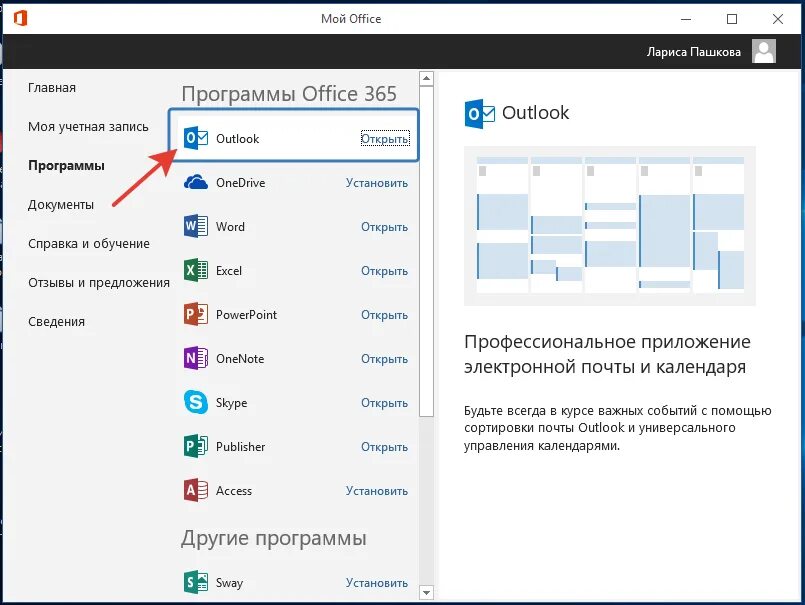This screenshot has width=805, height=605.
Task: Click Открыть next to Publisher
Action: click(385, 447)
